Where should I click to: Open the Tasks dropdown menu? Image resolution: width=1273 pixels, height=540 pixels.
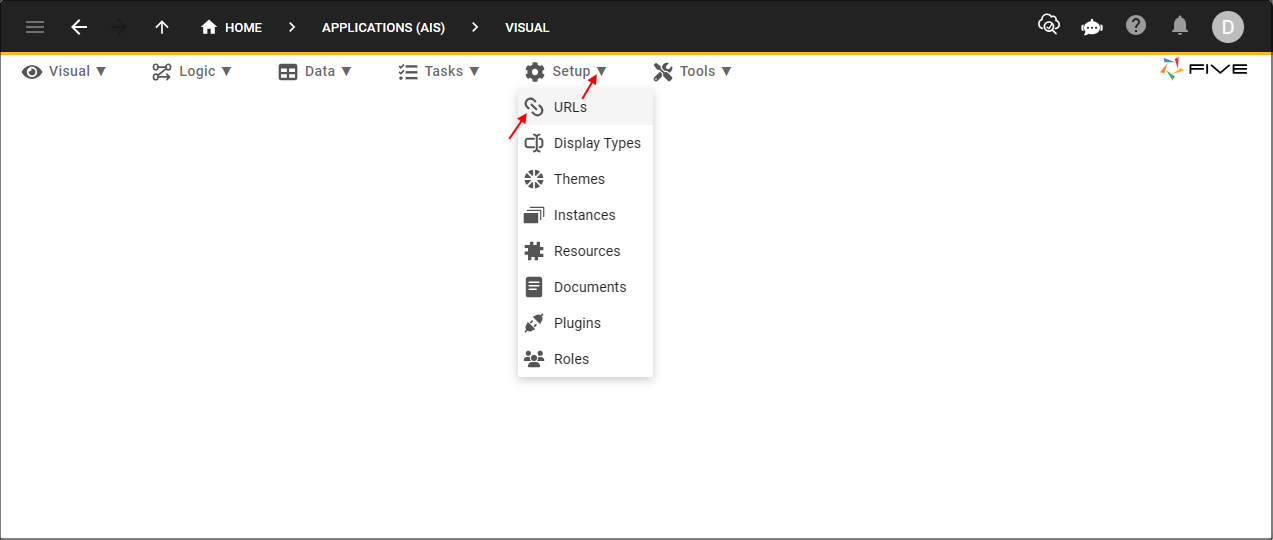pyautogui.click(x=439, y=71)
